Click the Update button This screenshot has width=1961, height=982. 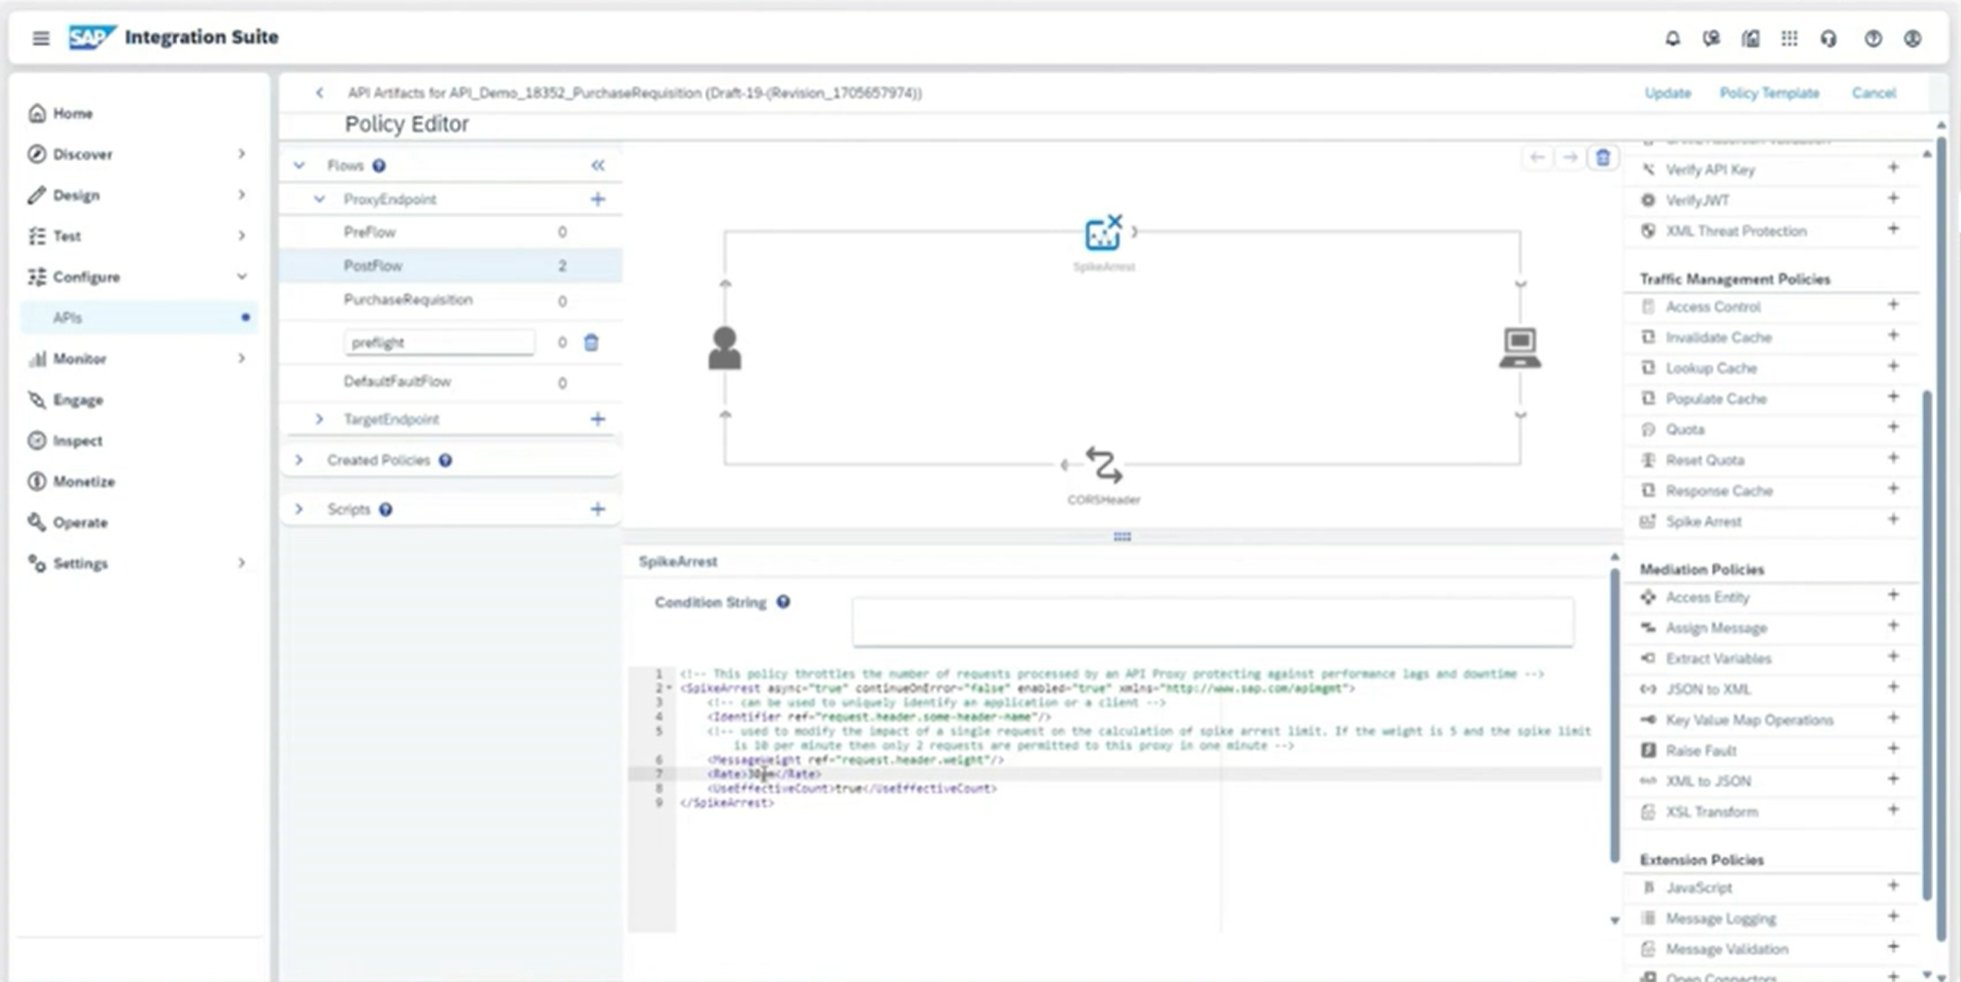1667,93
